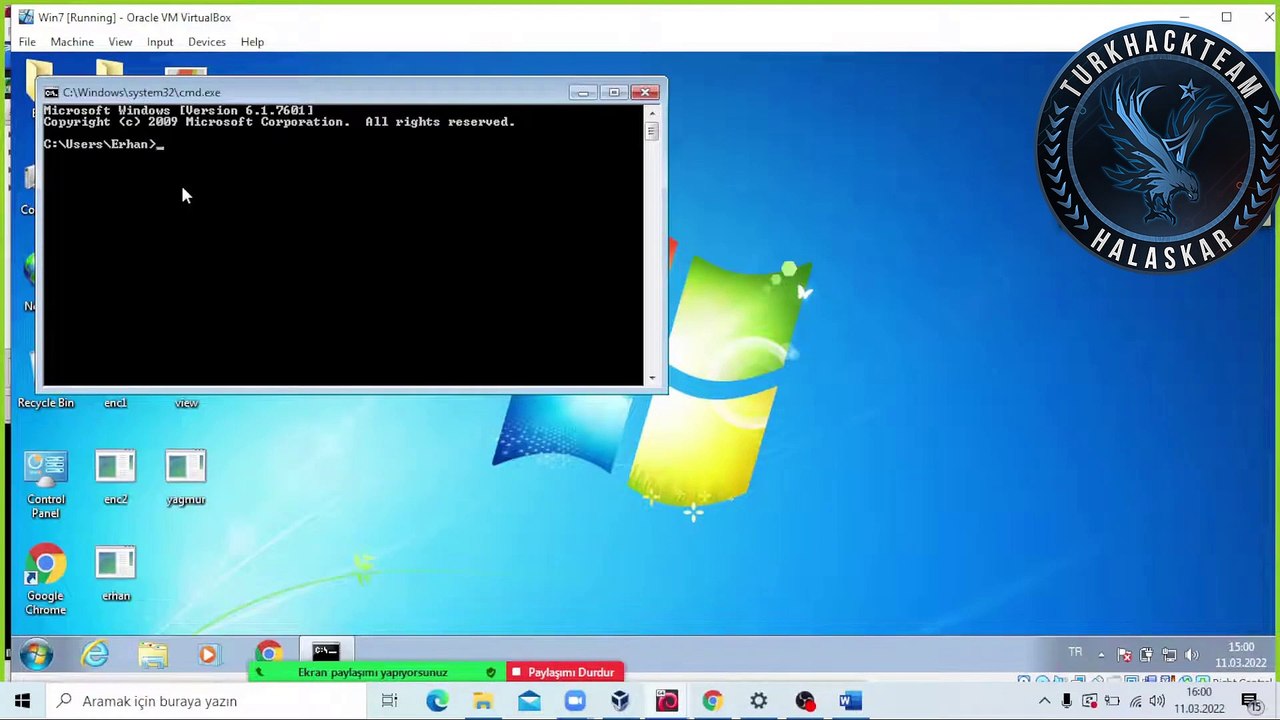Click the cmd.exe title bar system icon
1280x720 pixels.
[x=51, y=92]
